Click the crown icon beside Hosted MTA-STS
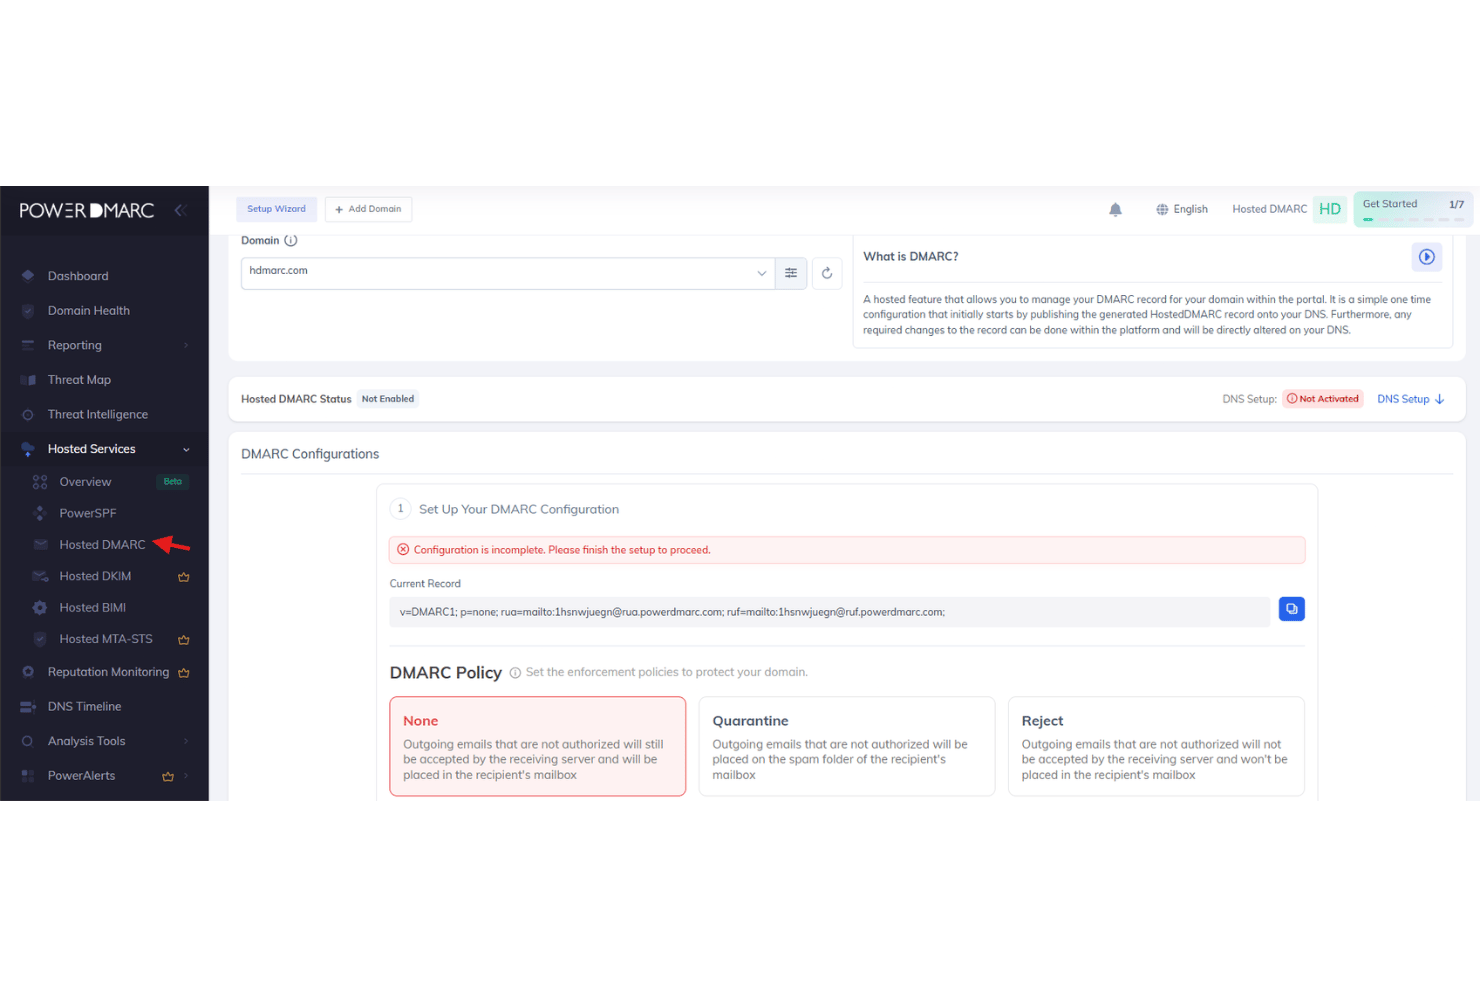The width and height of the screenshot is (1480, 987). point(184,640)
